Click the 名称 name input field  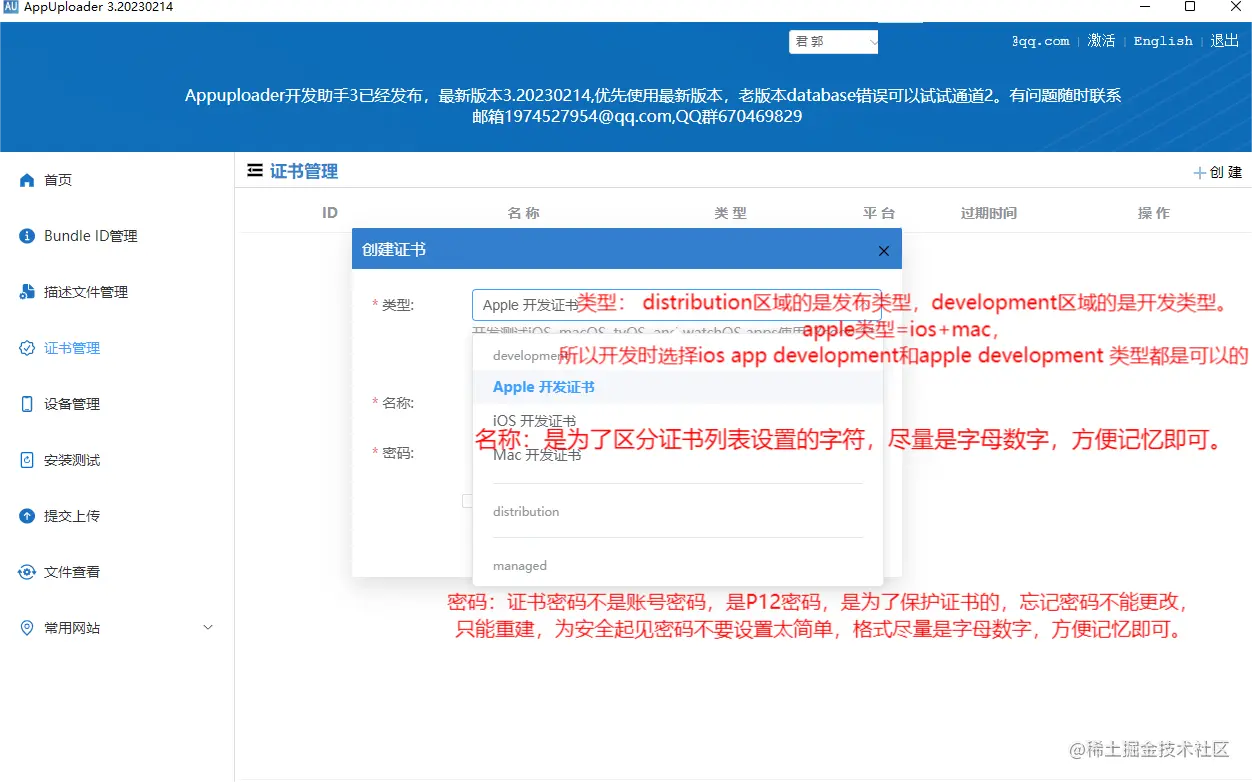click(x=678, y=403)
